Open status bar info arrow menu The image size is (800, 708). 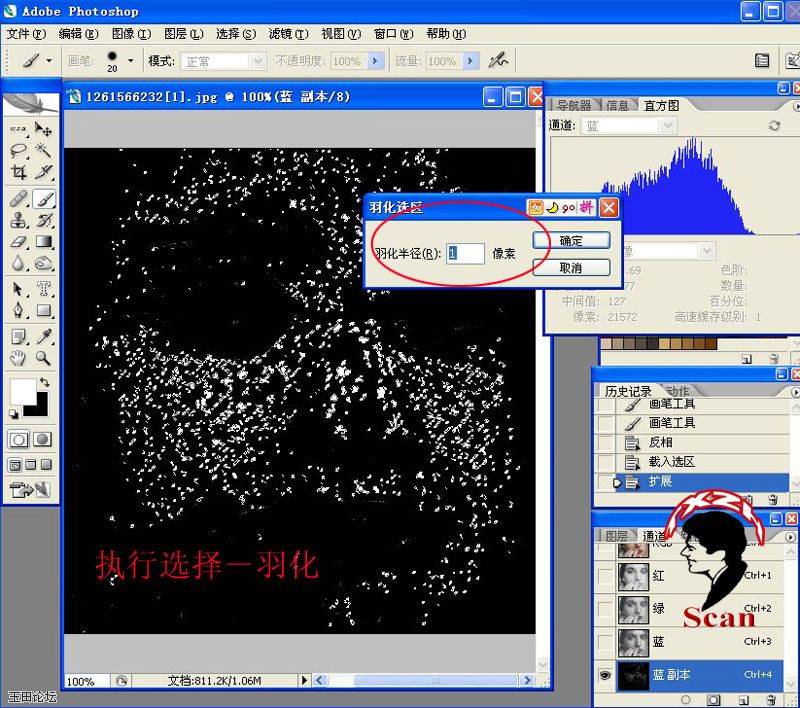tap(304, 680)
